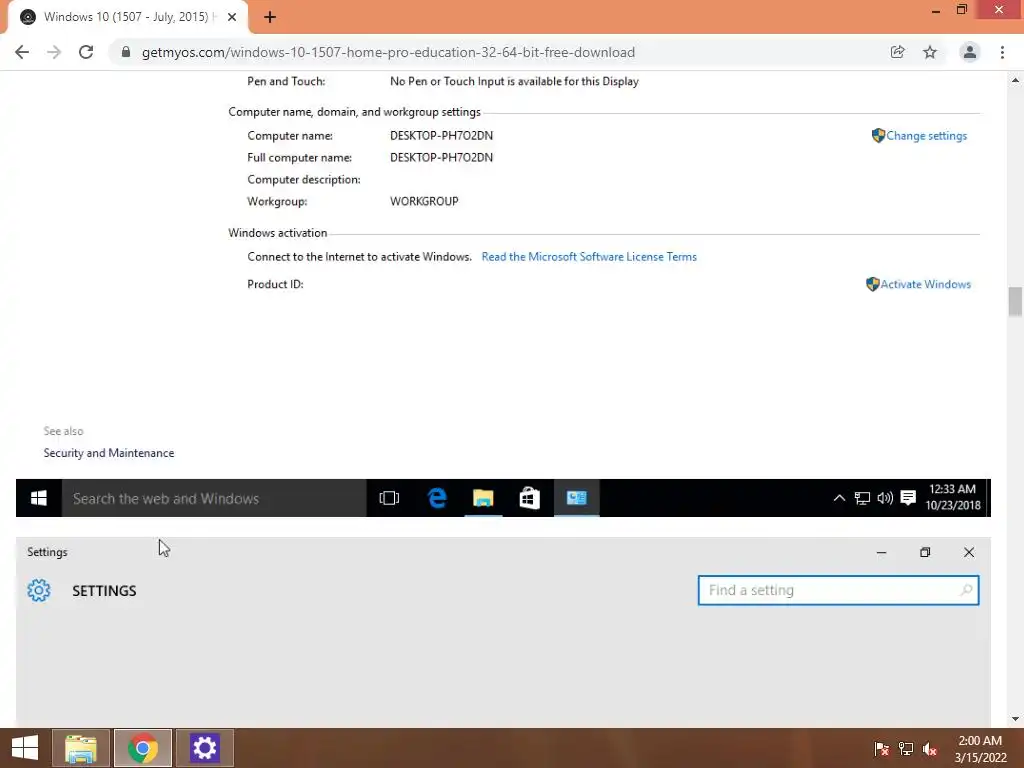Open the Settings gear app on host taskbar
The image size is (1024, 768).
pyautogui.click(x=205, y=748)
